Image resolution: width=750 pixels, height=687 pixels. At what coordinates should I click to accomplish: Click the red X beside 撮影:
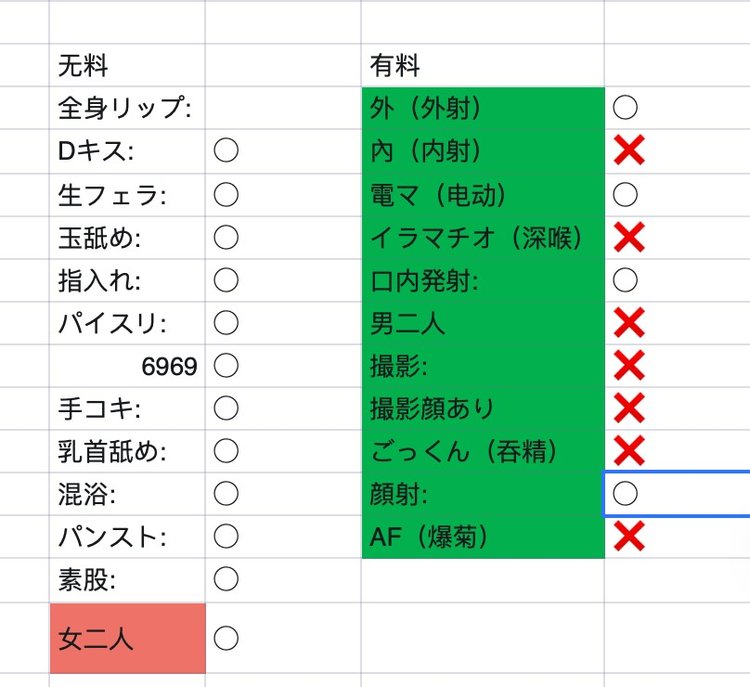point(628,366)
